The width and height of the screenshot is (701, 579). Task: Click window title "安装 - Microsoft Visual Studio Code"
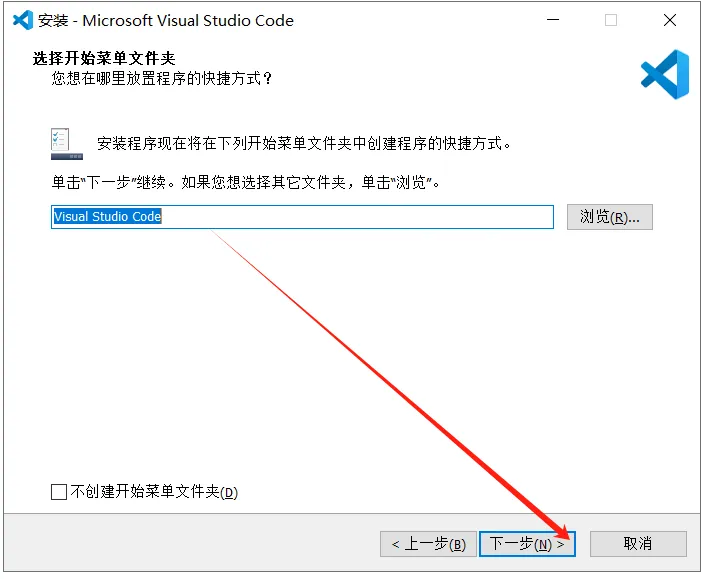point(166,21)
